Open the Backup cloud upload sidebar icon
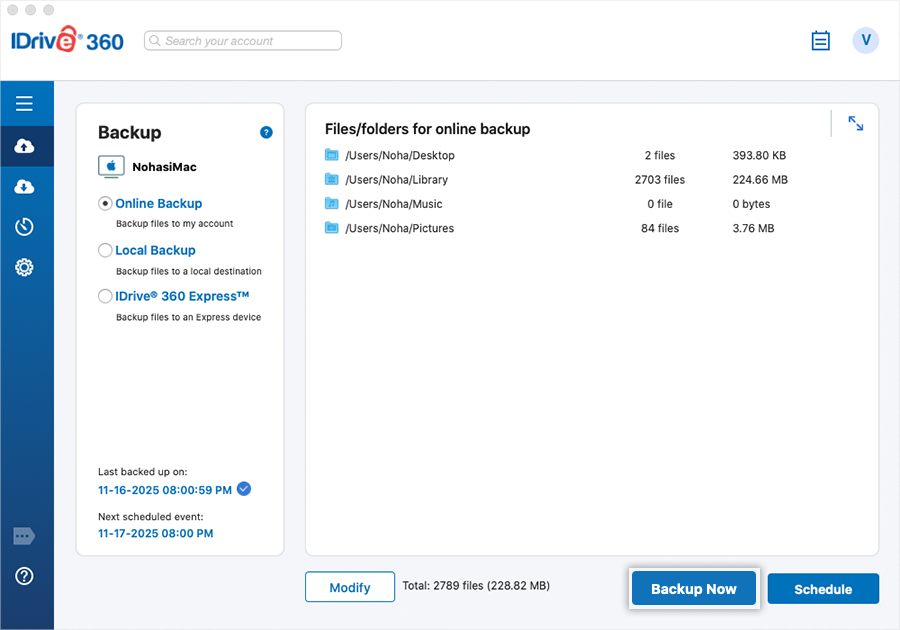Viewport: 900px width, 630px height. (25, 147)
